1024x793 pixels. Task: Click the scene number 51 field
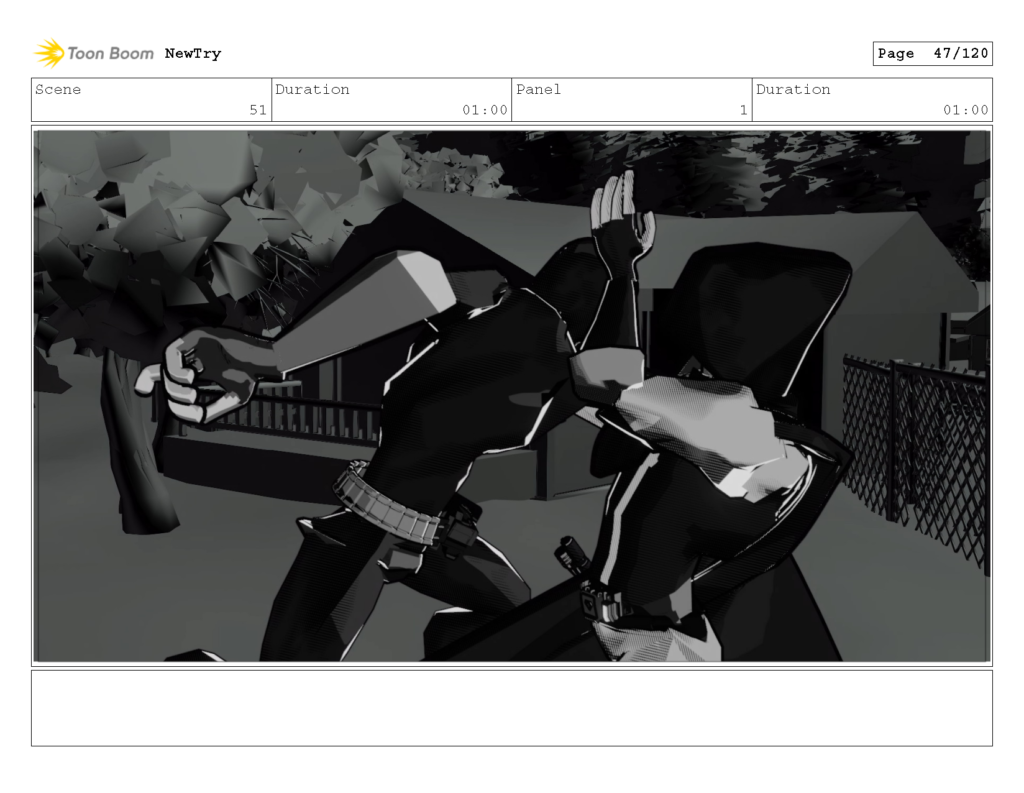coord(258,110)
